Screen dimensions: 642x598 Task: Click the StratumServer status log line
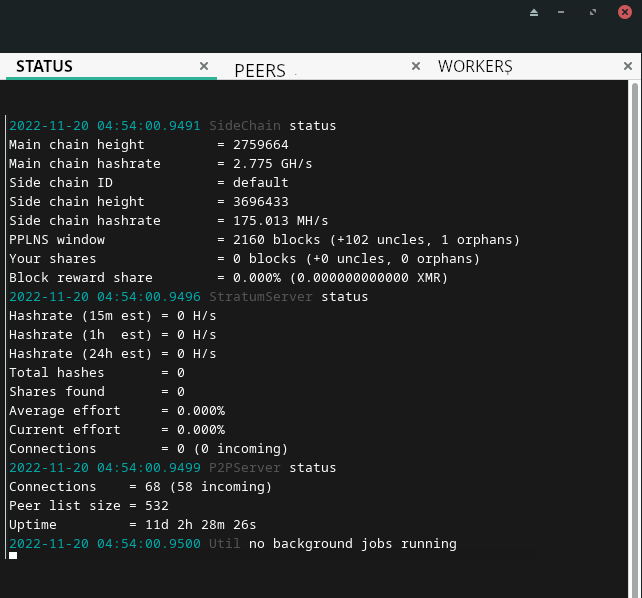click(x=188, y=297)
